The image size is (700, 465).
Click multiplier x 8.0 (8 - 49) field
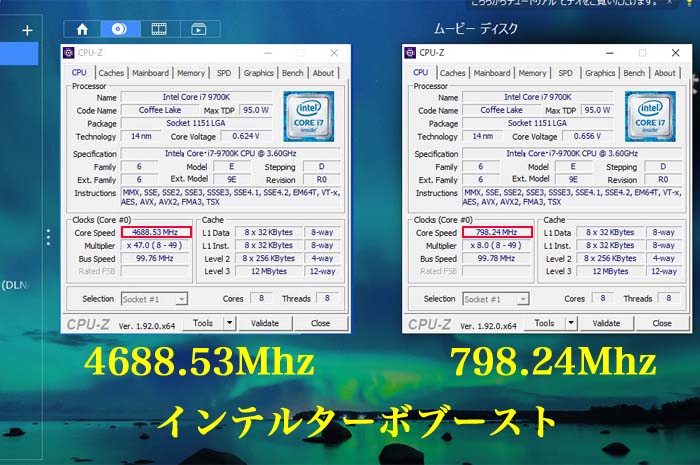[496, 245]
